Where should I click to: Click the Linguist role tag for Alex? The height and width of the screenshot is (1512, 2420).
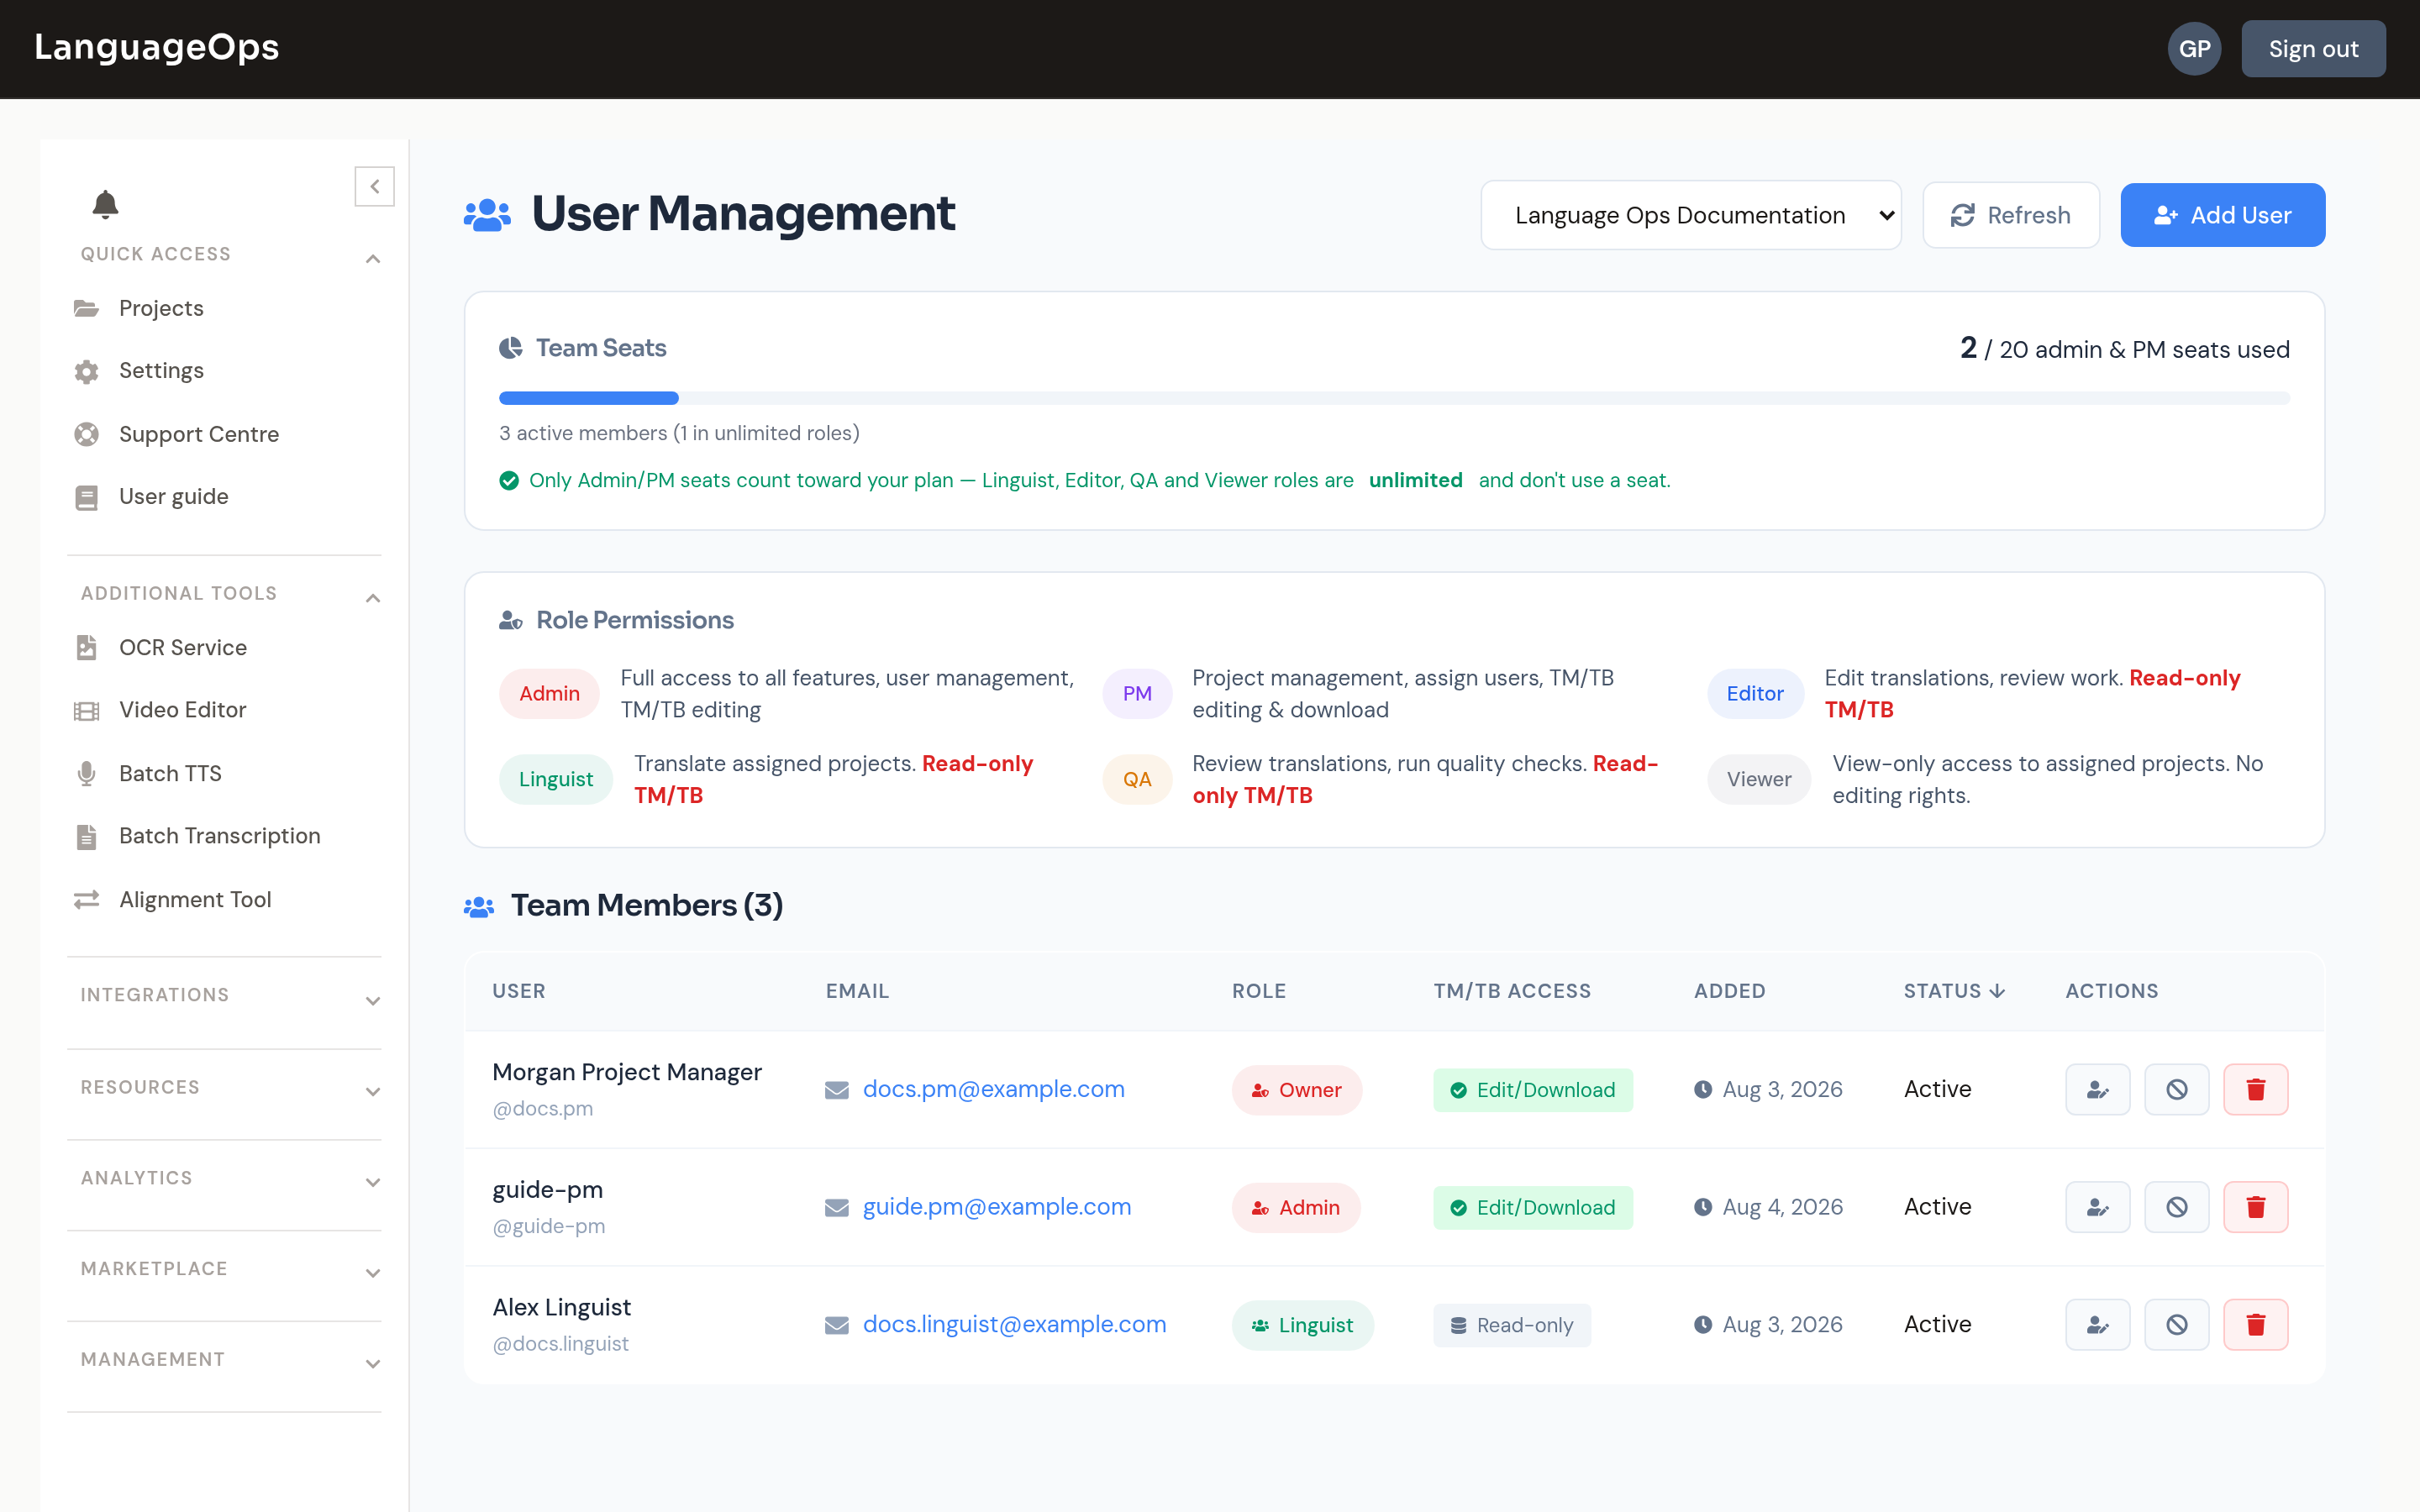[1302, 1325]
